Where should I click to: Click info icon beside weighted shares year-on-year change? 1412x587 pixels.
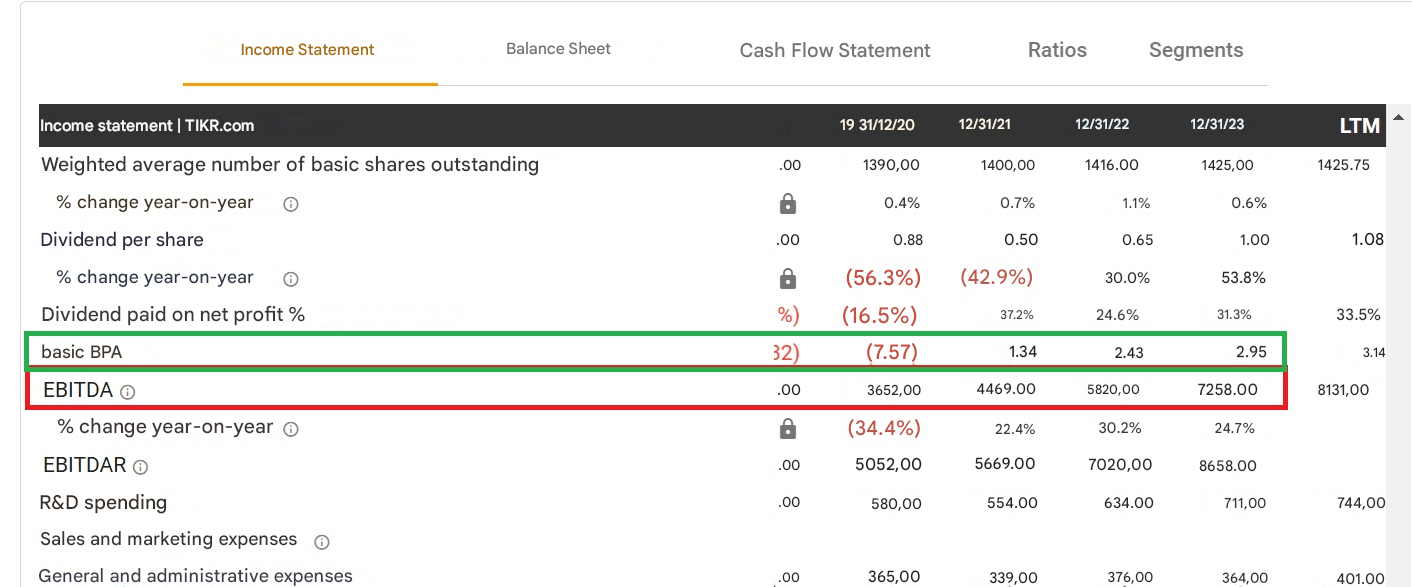(x=291, y=204)
